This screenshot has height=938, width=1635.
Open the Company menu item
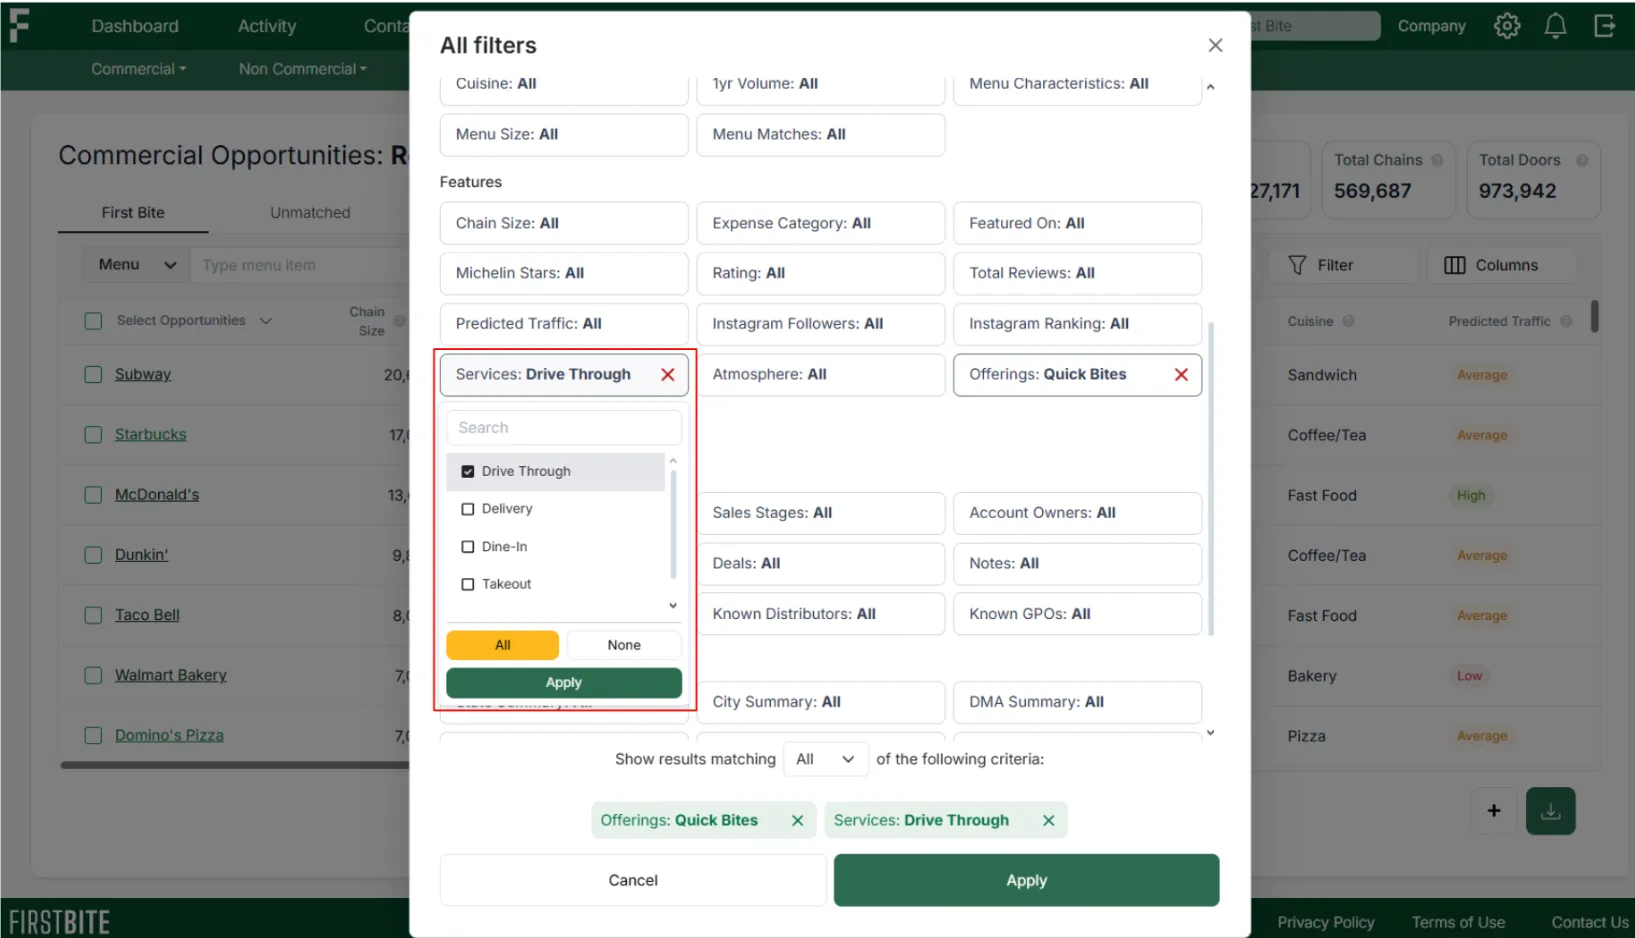1431,26
